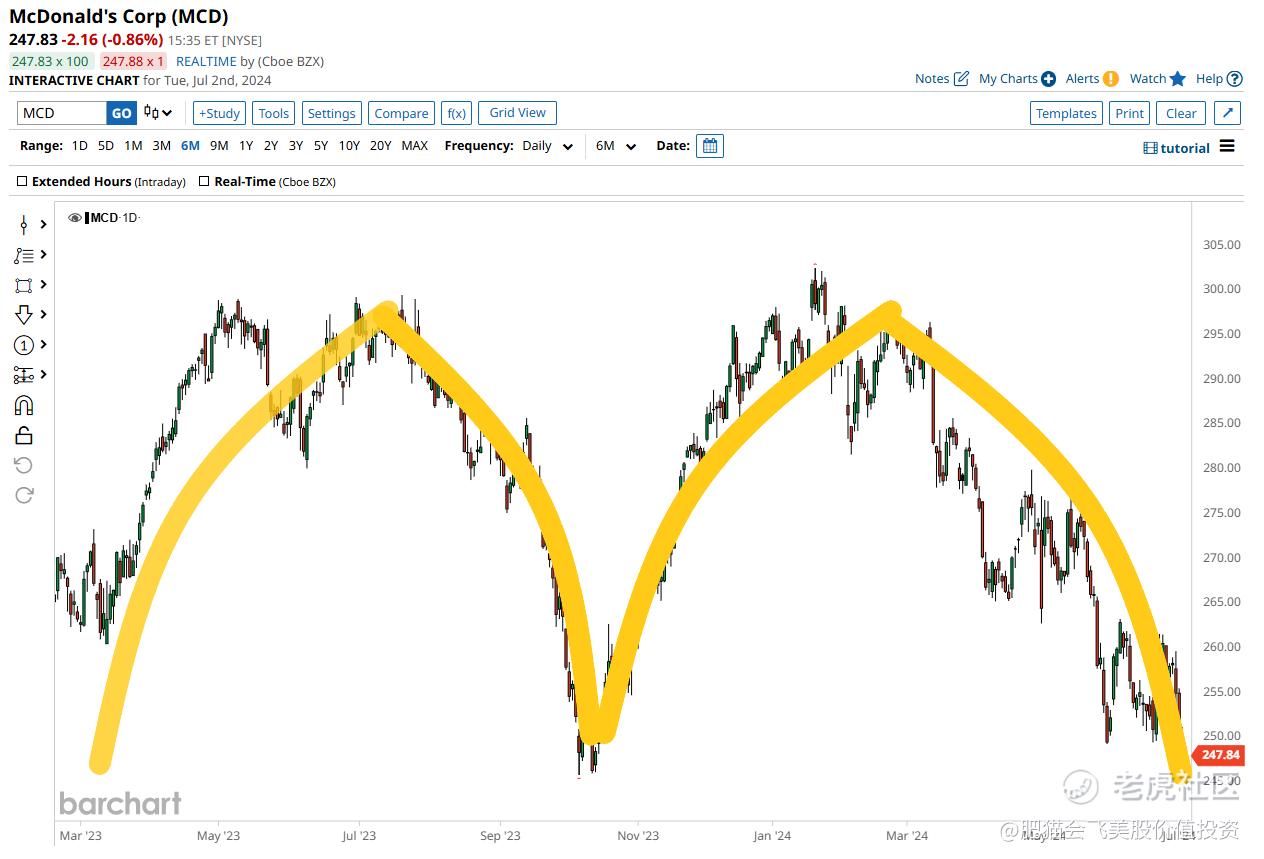Select the vertical line drawing tool

pyautogui.click(x=24, y=225)
